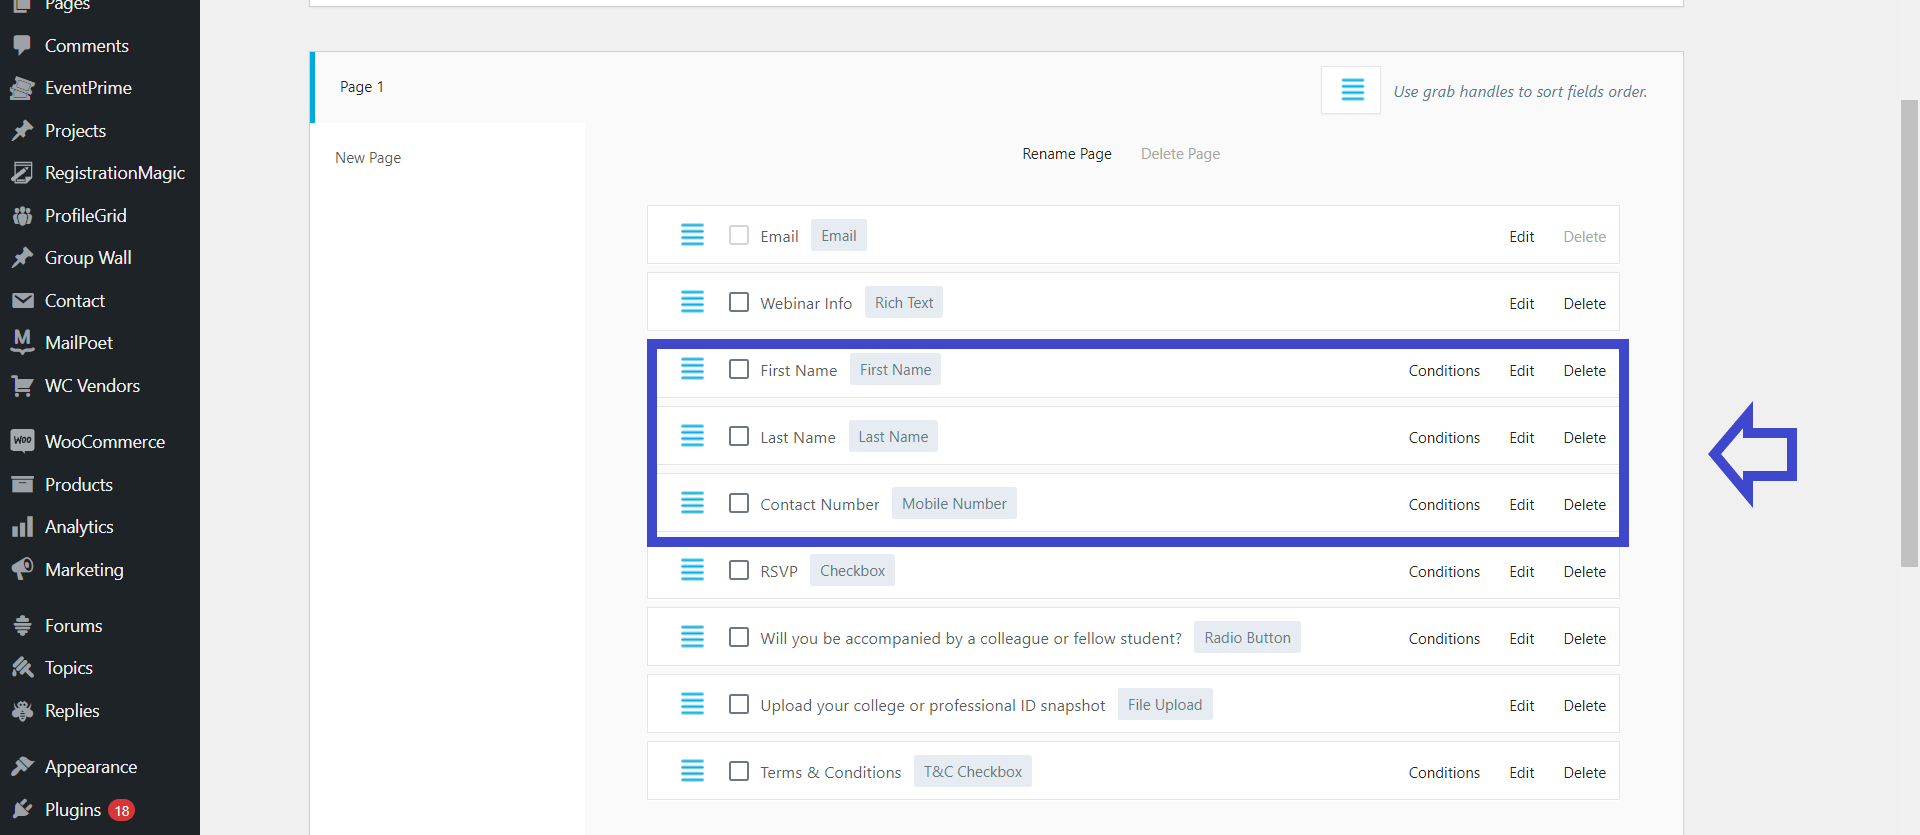Click the New Page tab
This screenshot has width=1920, height=835.
[x=368, y=158]
